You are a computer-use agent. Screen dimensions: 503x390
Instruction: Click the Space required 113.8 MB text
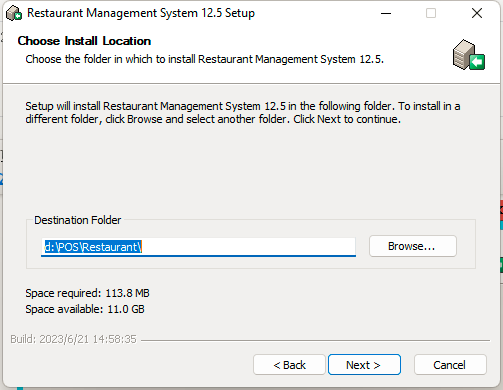tap(87, 293)
